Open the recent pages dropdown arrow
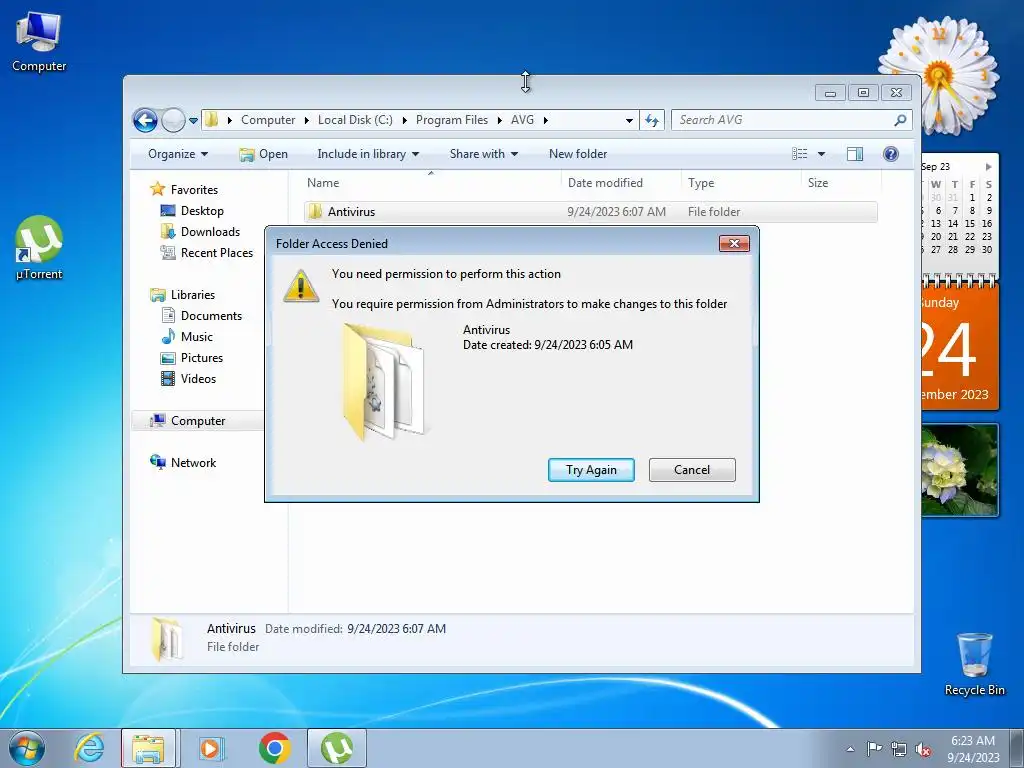Screen dimensions: 1024x768 (193, 121)
